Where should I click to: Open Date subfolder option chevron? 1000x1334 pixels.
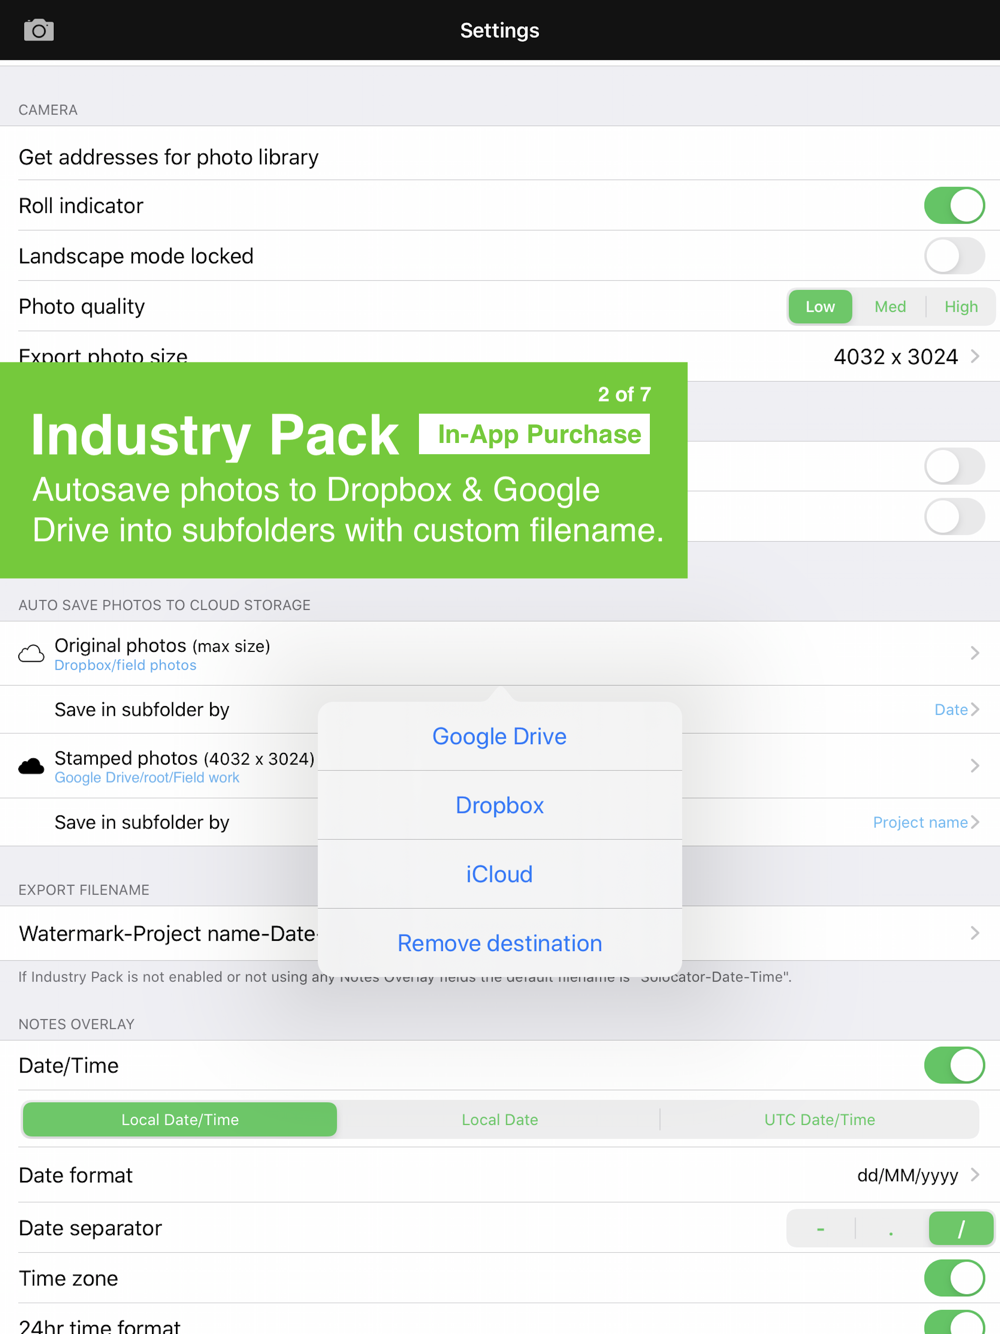975,710
